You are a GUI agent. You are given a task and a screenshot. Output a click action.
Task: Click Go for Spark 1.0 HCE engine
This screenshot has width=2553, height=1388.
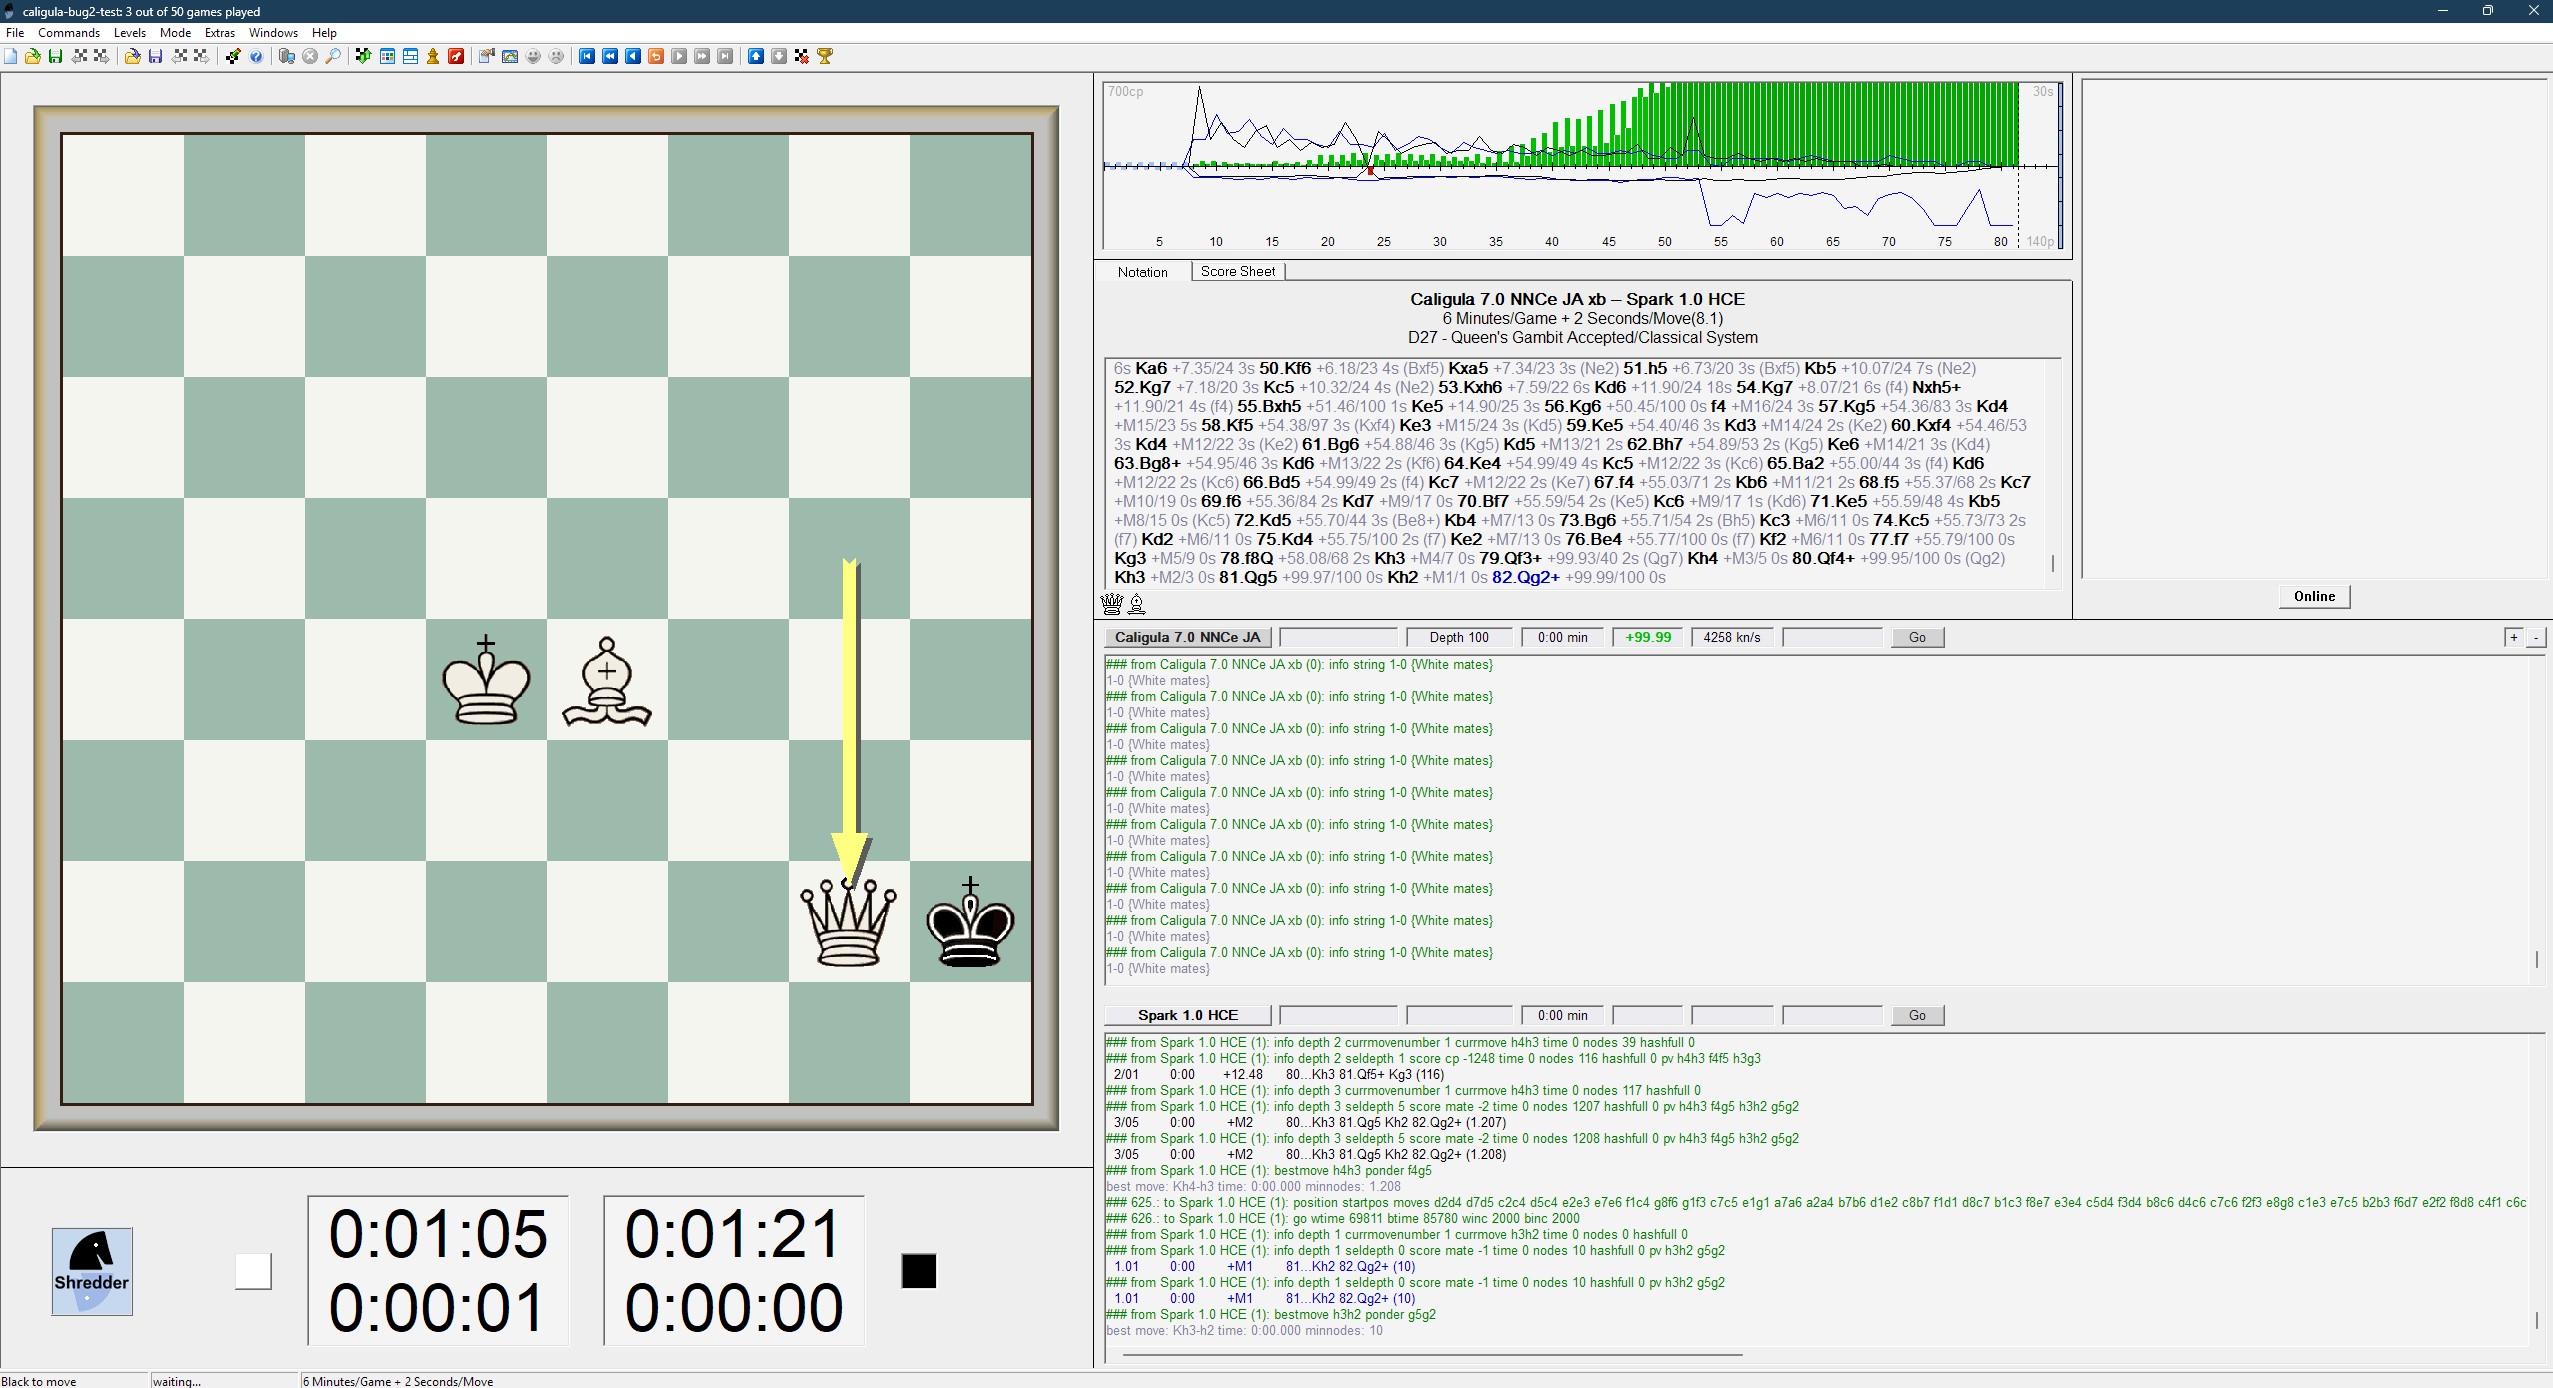coord(1916,1015)
